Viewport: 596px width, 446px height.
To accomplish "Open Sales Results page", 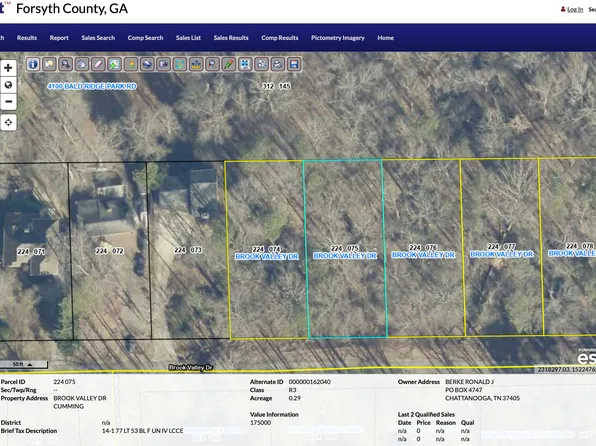I will (x=231, y=38).
